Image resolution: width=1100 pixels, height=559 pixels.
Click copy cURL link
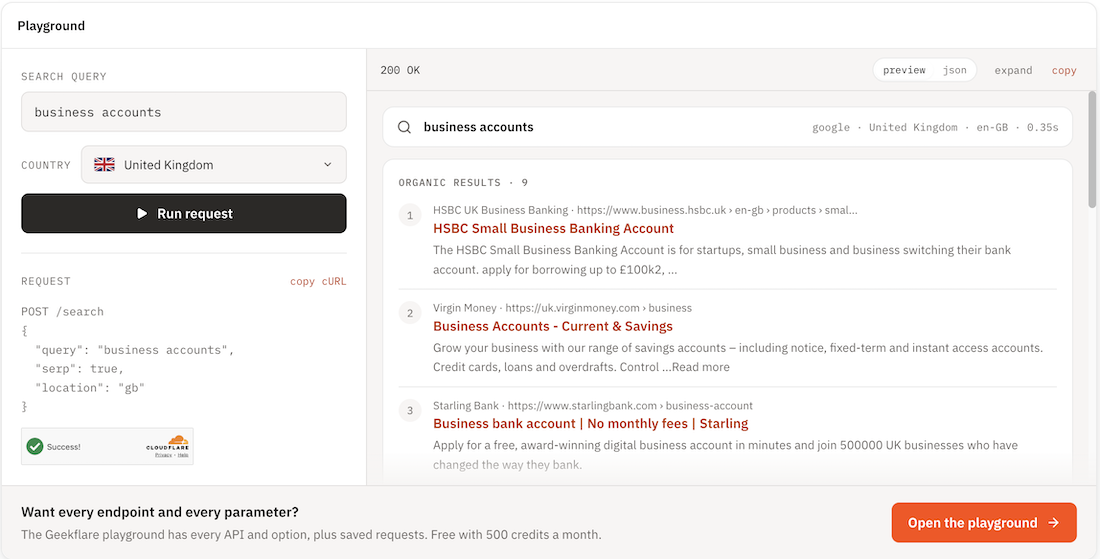[x=318, y=281]
